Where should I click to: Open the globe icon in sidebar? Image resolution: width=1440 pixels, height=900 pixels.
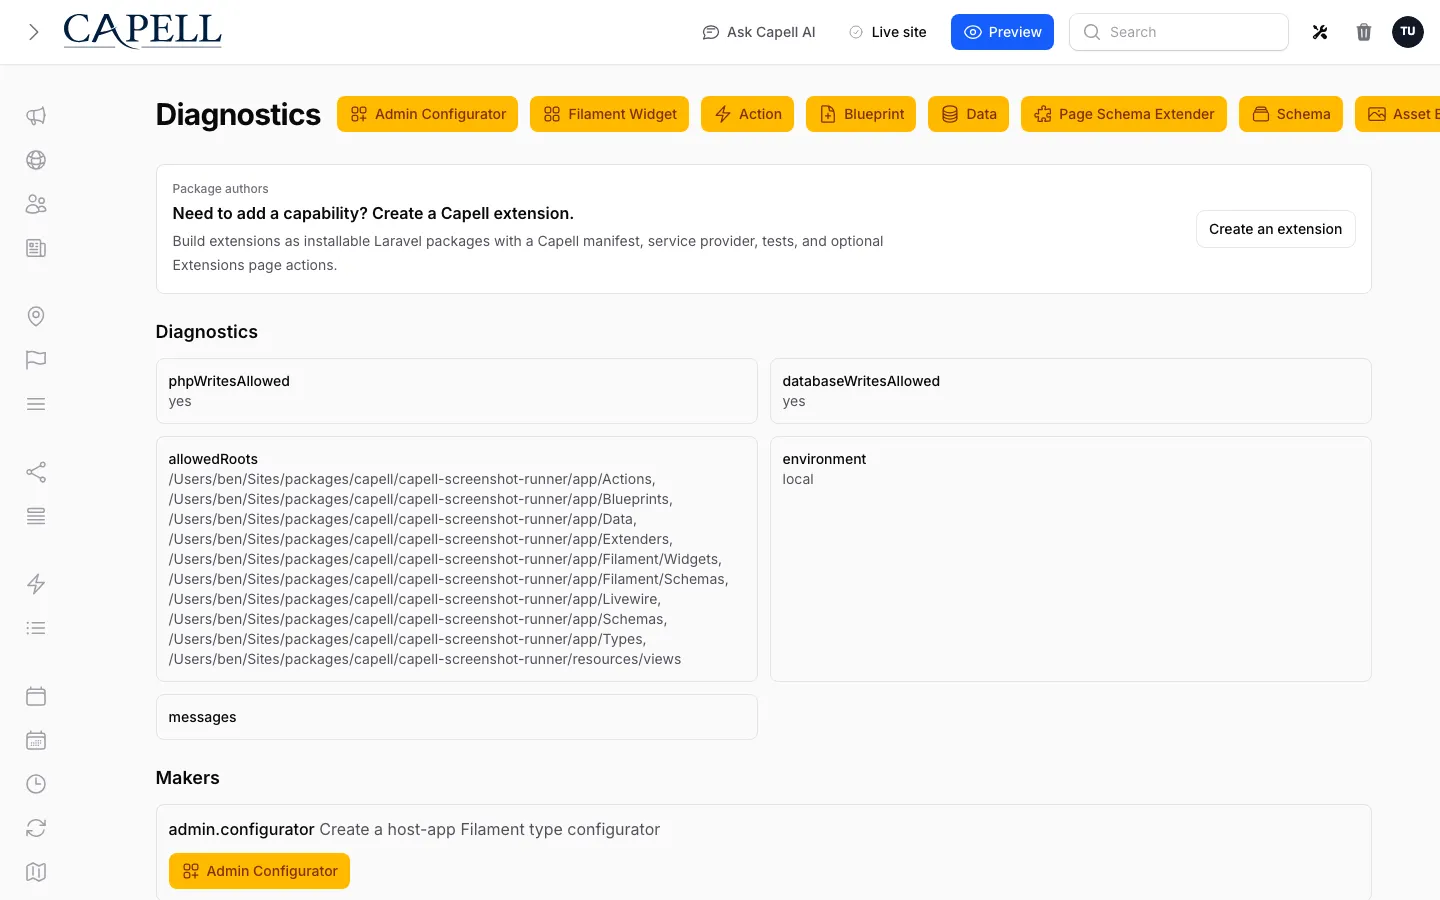[36, 160]
